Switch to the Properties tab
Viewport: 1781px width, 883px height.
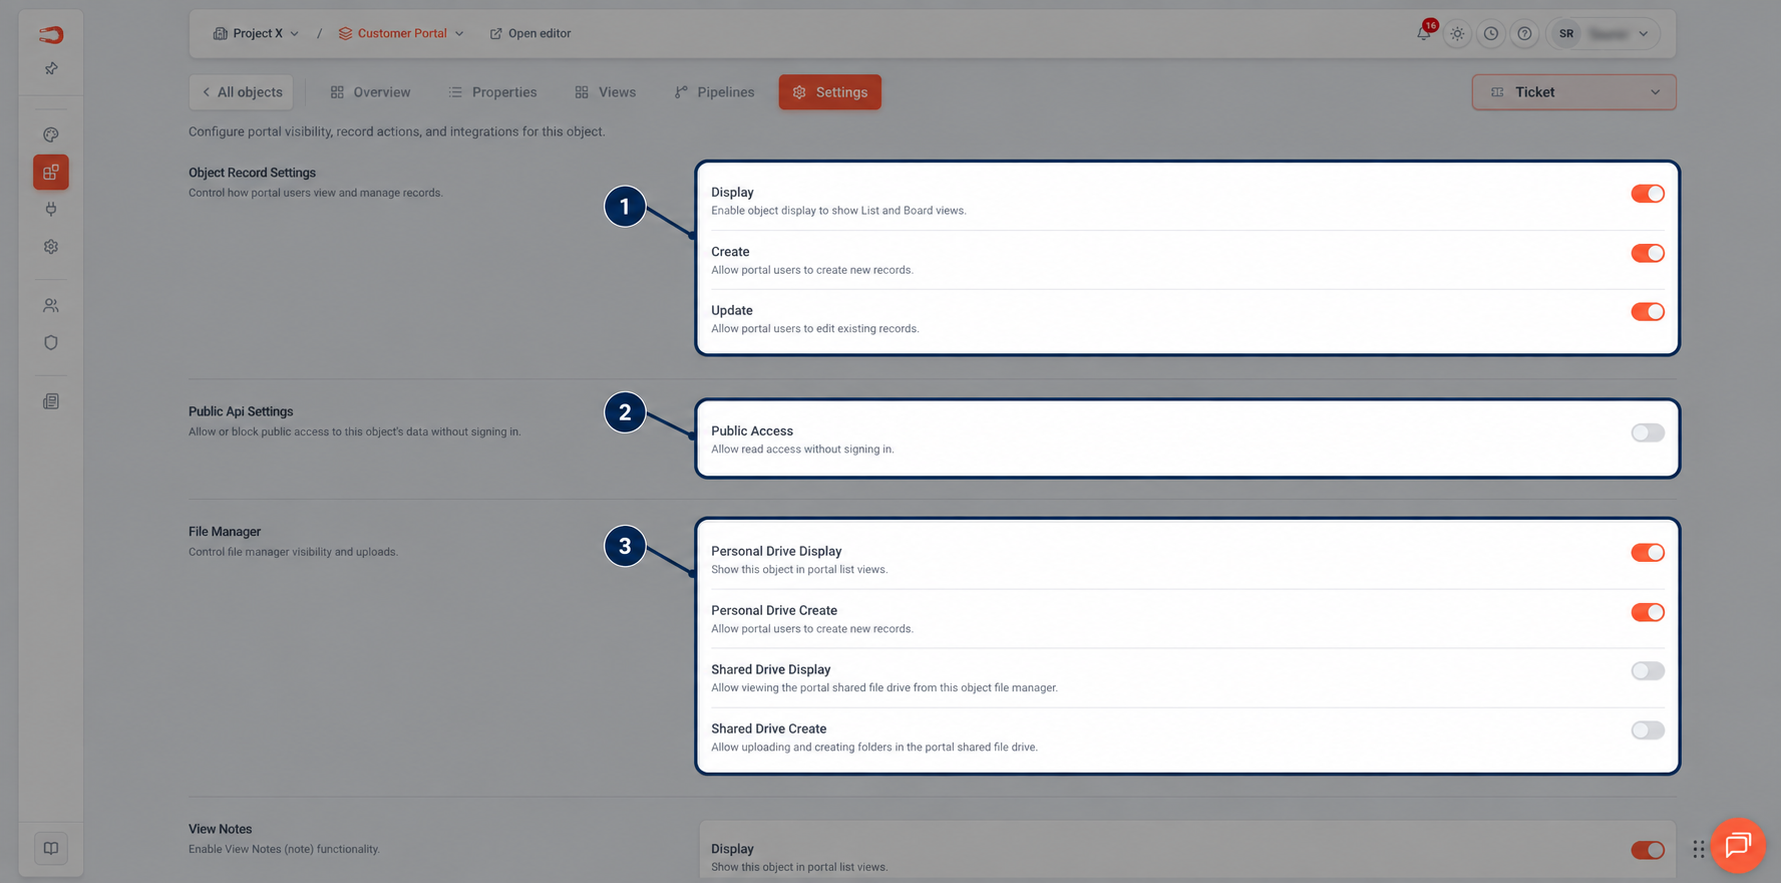pos(492,92)
